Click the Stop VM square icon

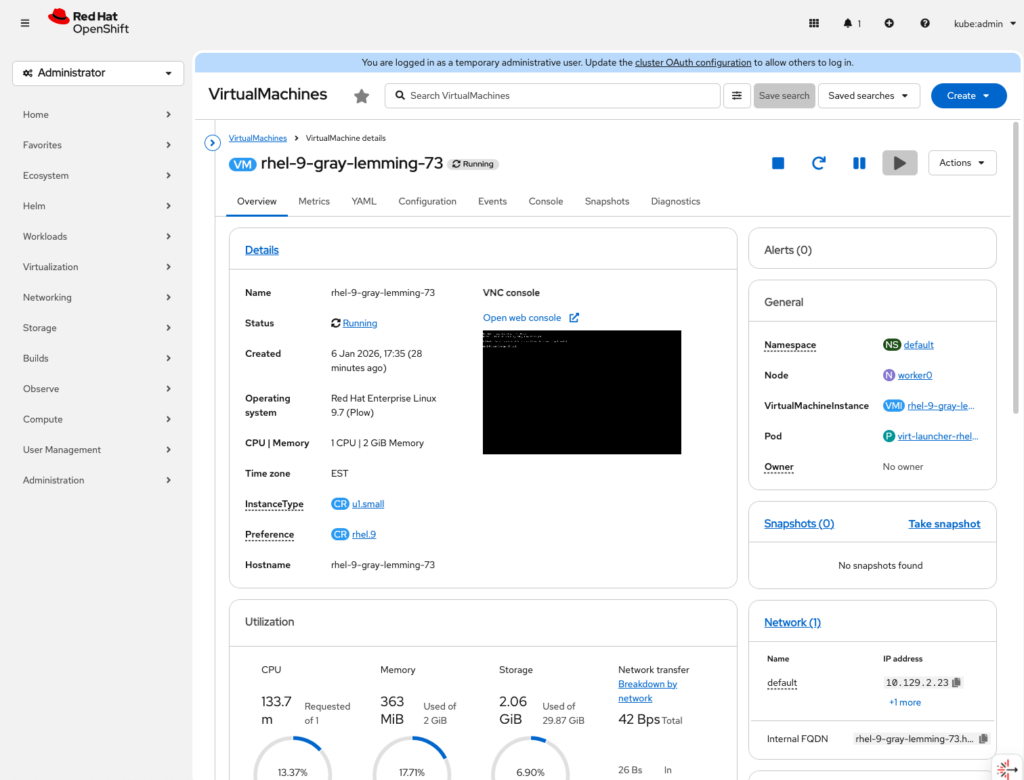pos(778,163)
